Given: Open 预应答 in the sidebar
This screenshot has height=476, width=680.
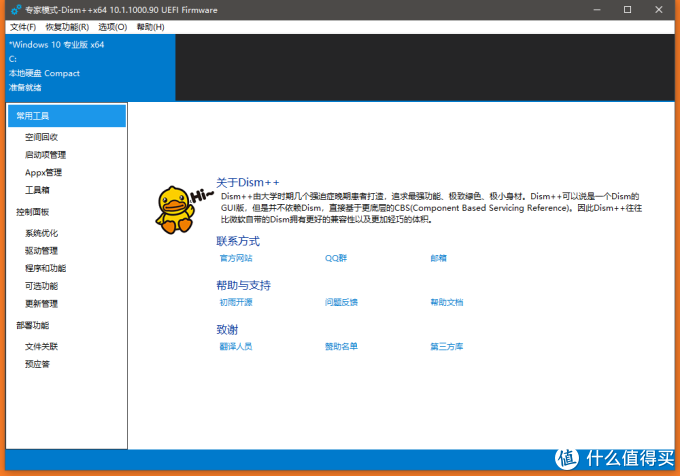Looking at the screenshot, I should pos(37,364).
